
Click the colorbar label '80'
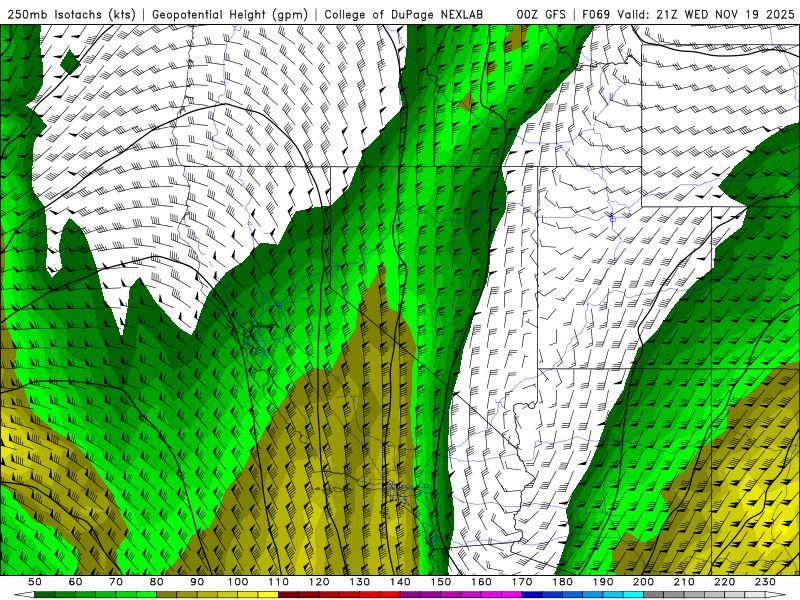[157, 582]
